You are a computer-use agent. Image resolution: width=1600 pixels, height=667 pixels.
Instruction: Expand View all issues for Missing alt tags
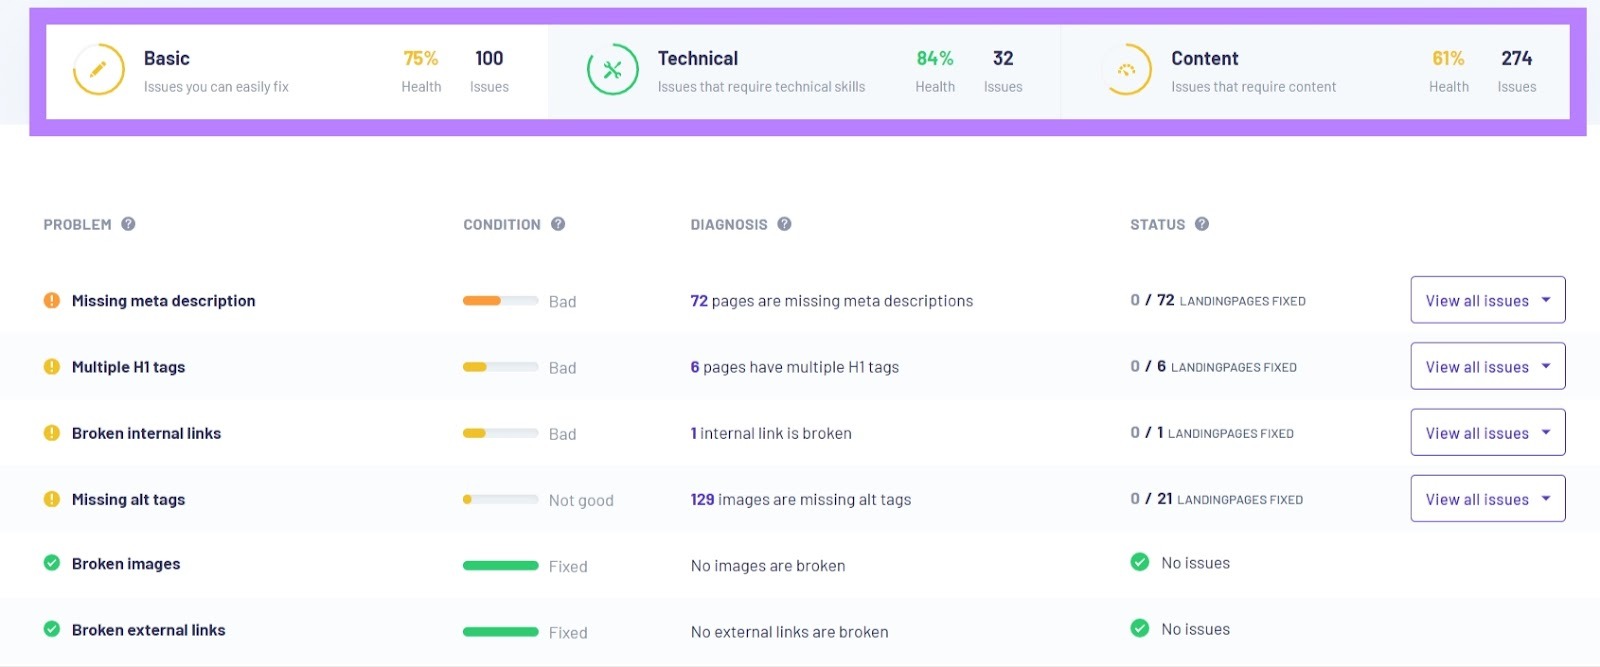coord(1487,498)
